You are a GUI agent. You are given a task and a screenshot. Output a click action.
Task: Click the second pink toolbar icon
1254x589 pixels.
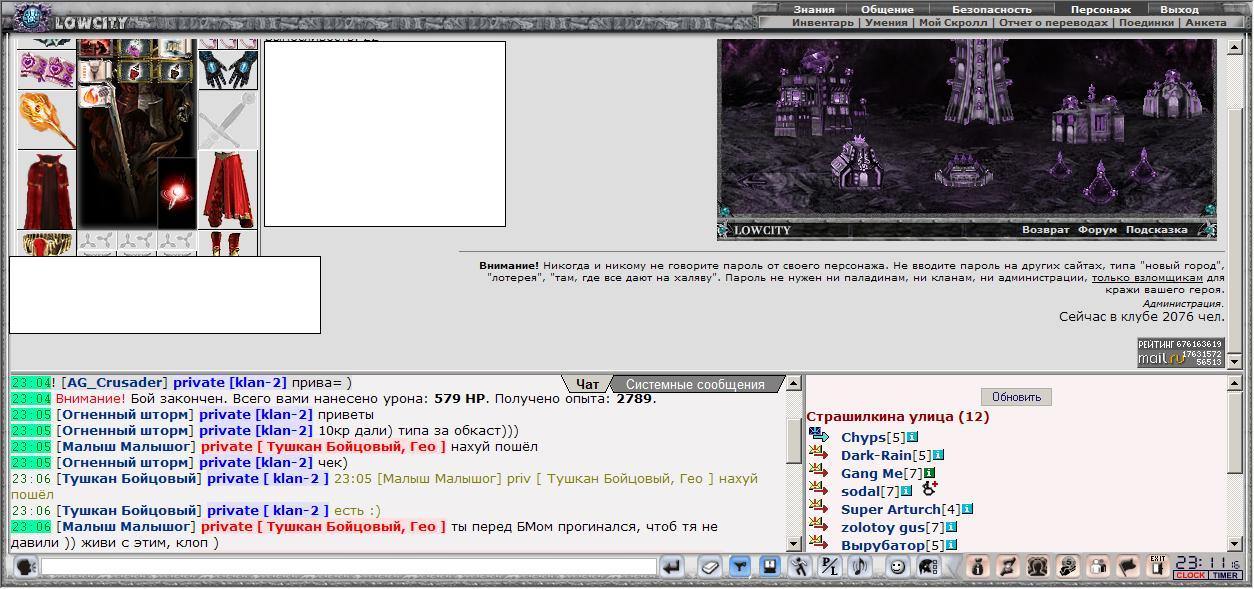1008,567
